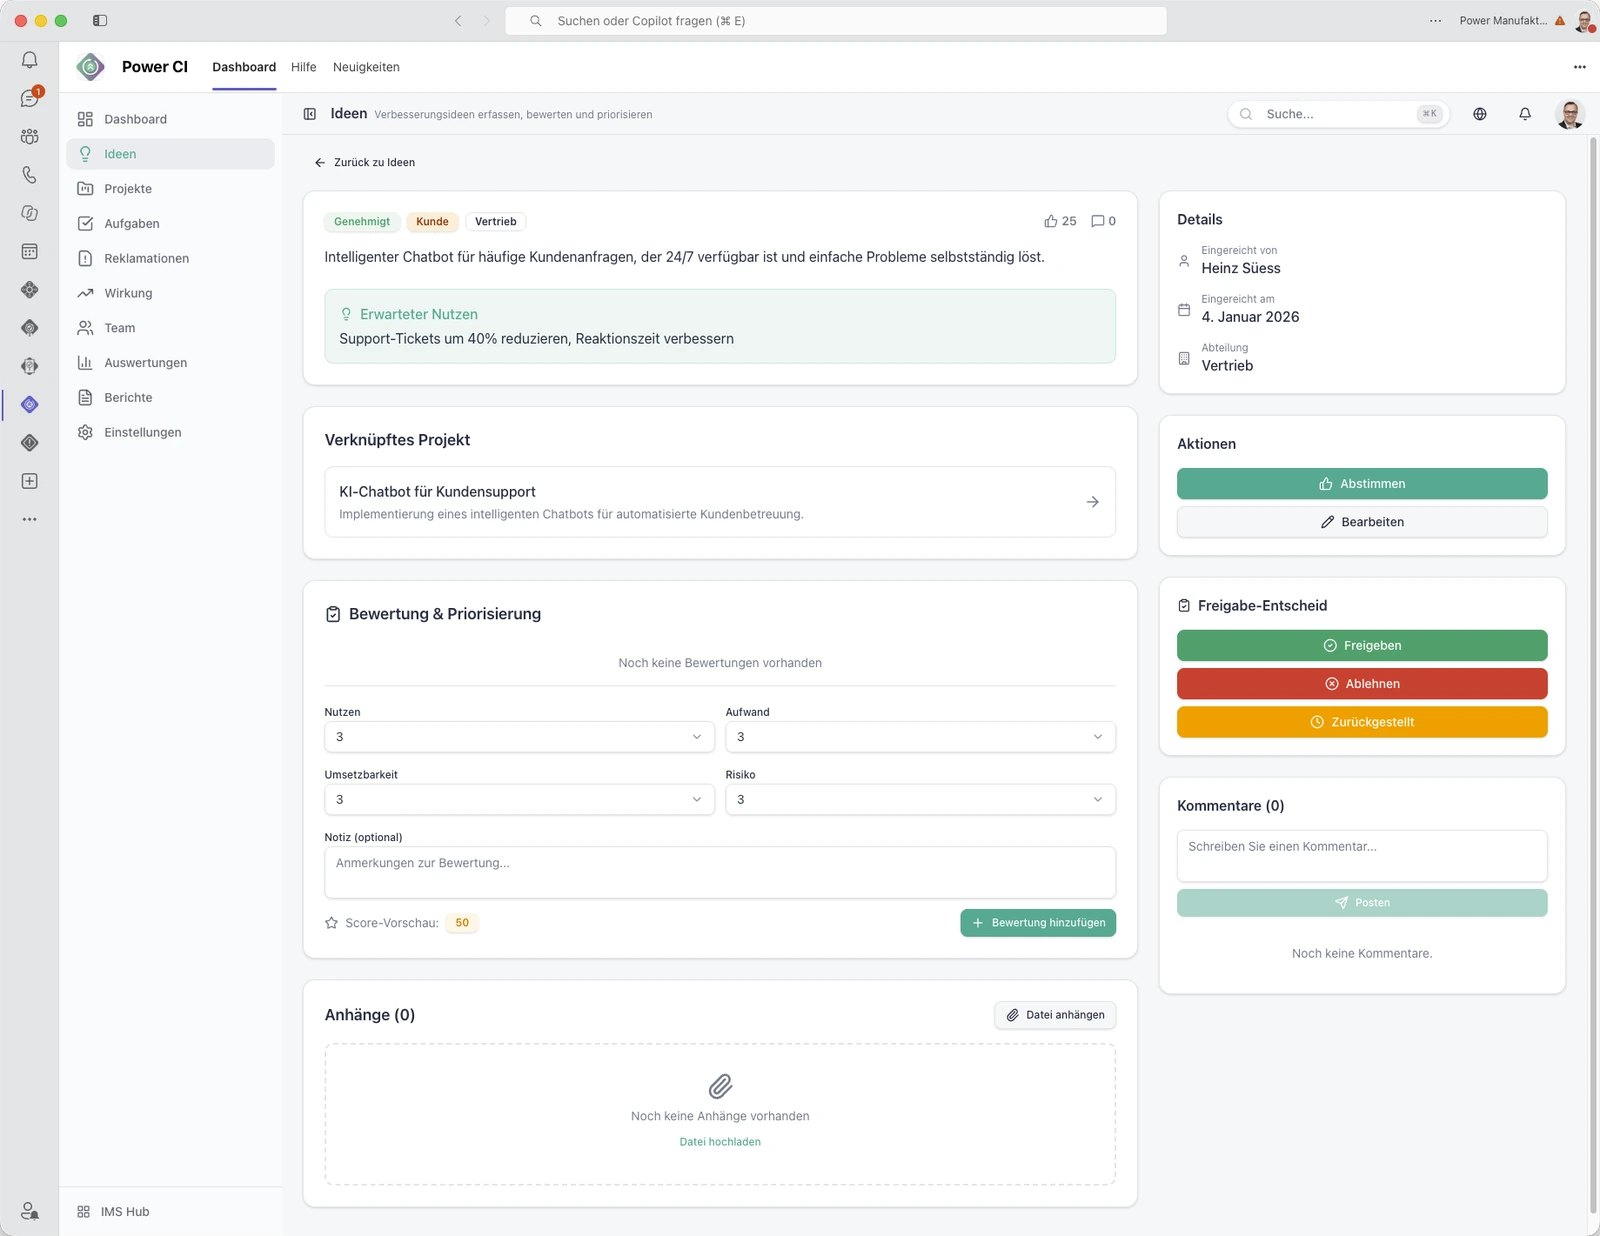Click the red Ablehnen button
This screenshot has width=1600, height=1236.
click(1362, 684)
